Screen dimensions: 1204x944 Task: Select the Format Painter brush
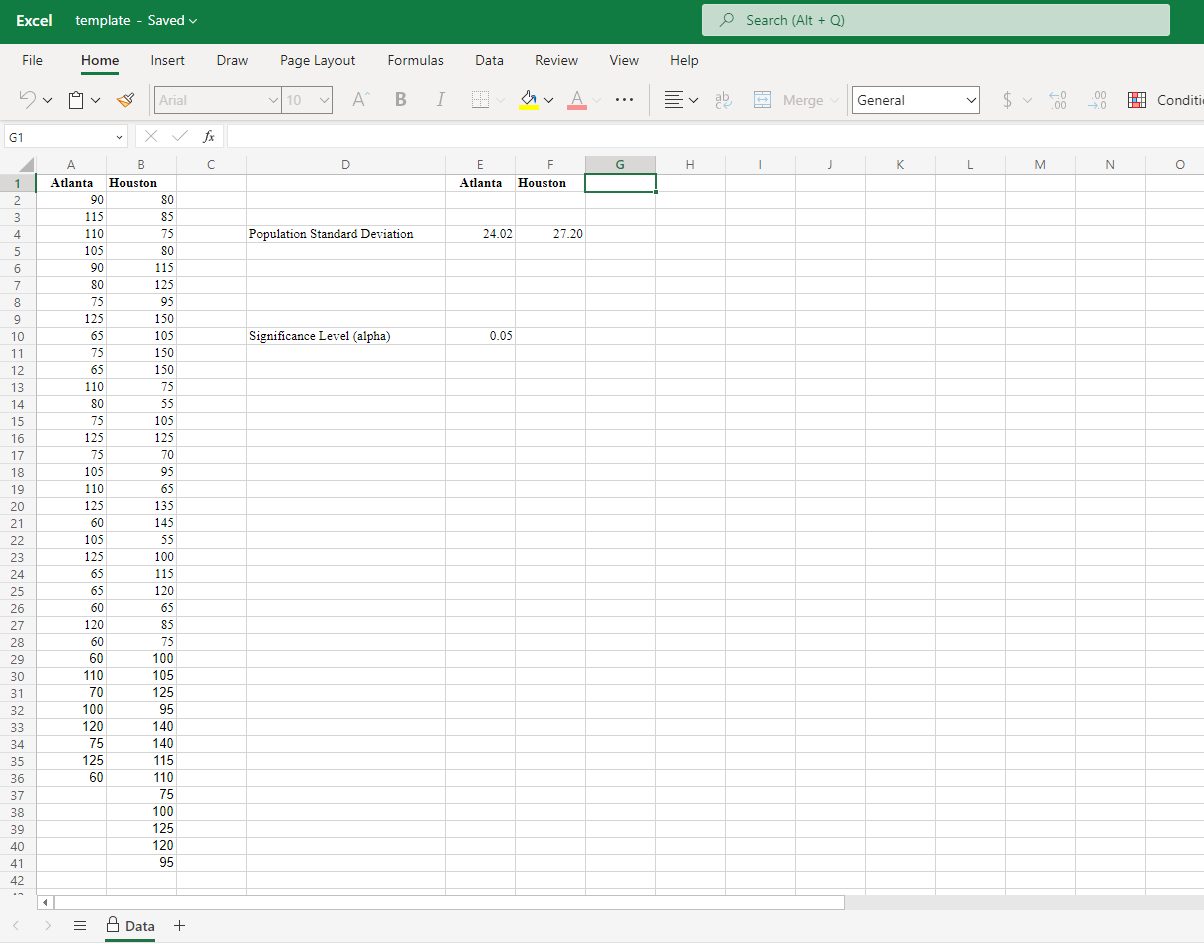tap(125, 100)
